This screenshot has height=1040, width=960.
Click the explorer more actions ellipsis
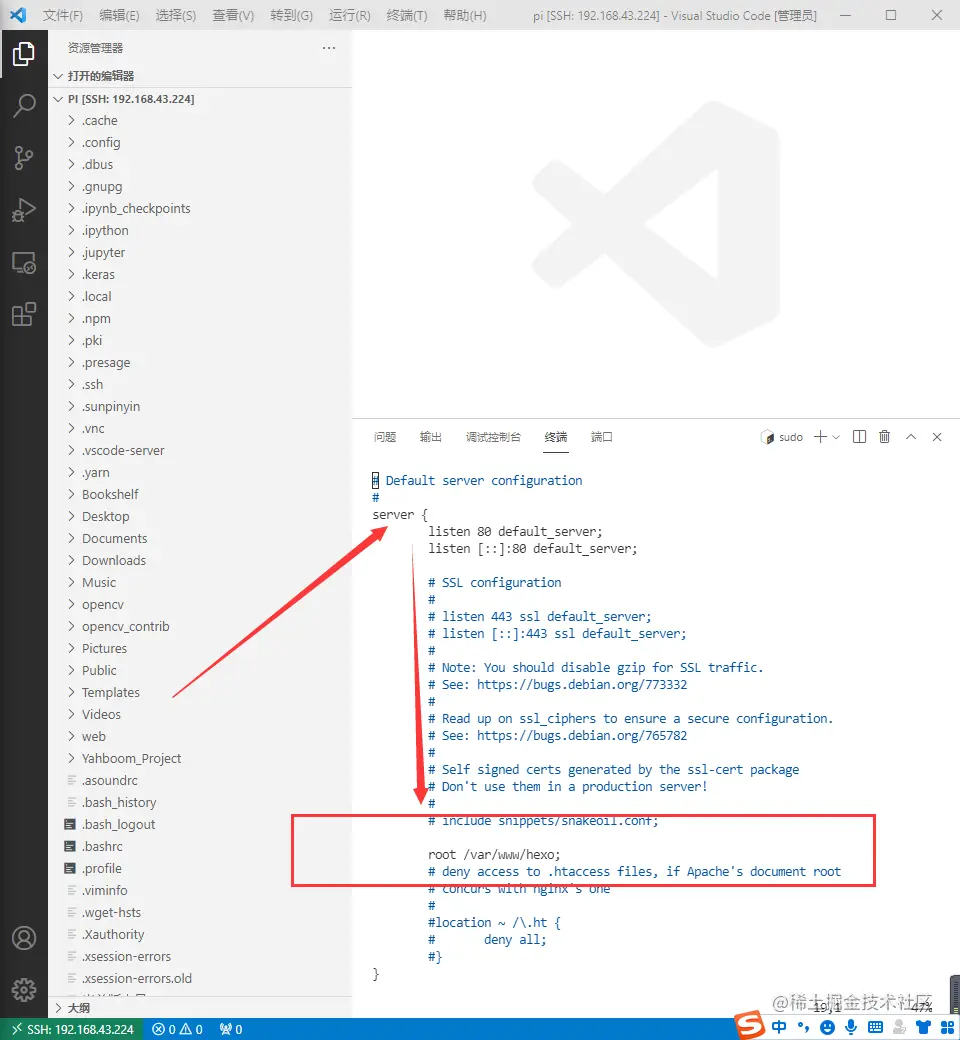(x=328, y=48)
